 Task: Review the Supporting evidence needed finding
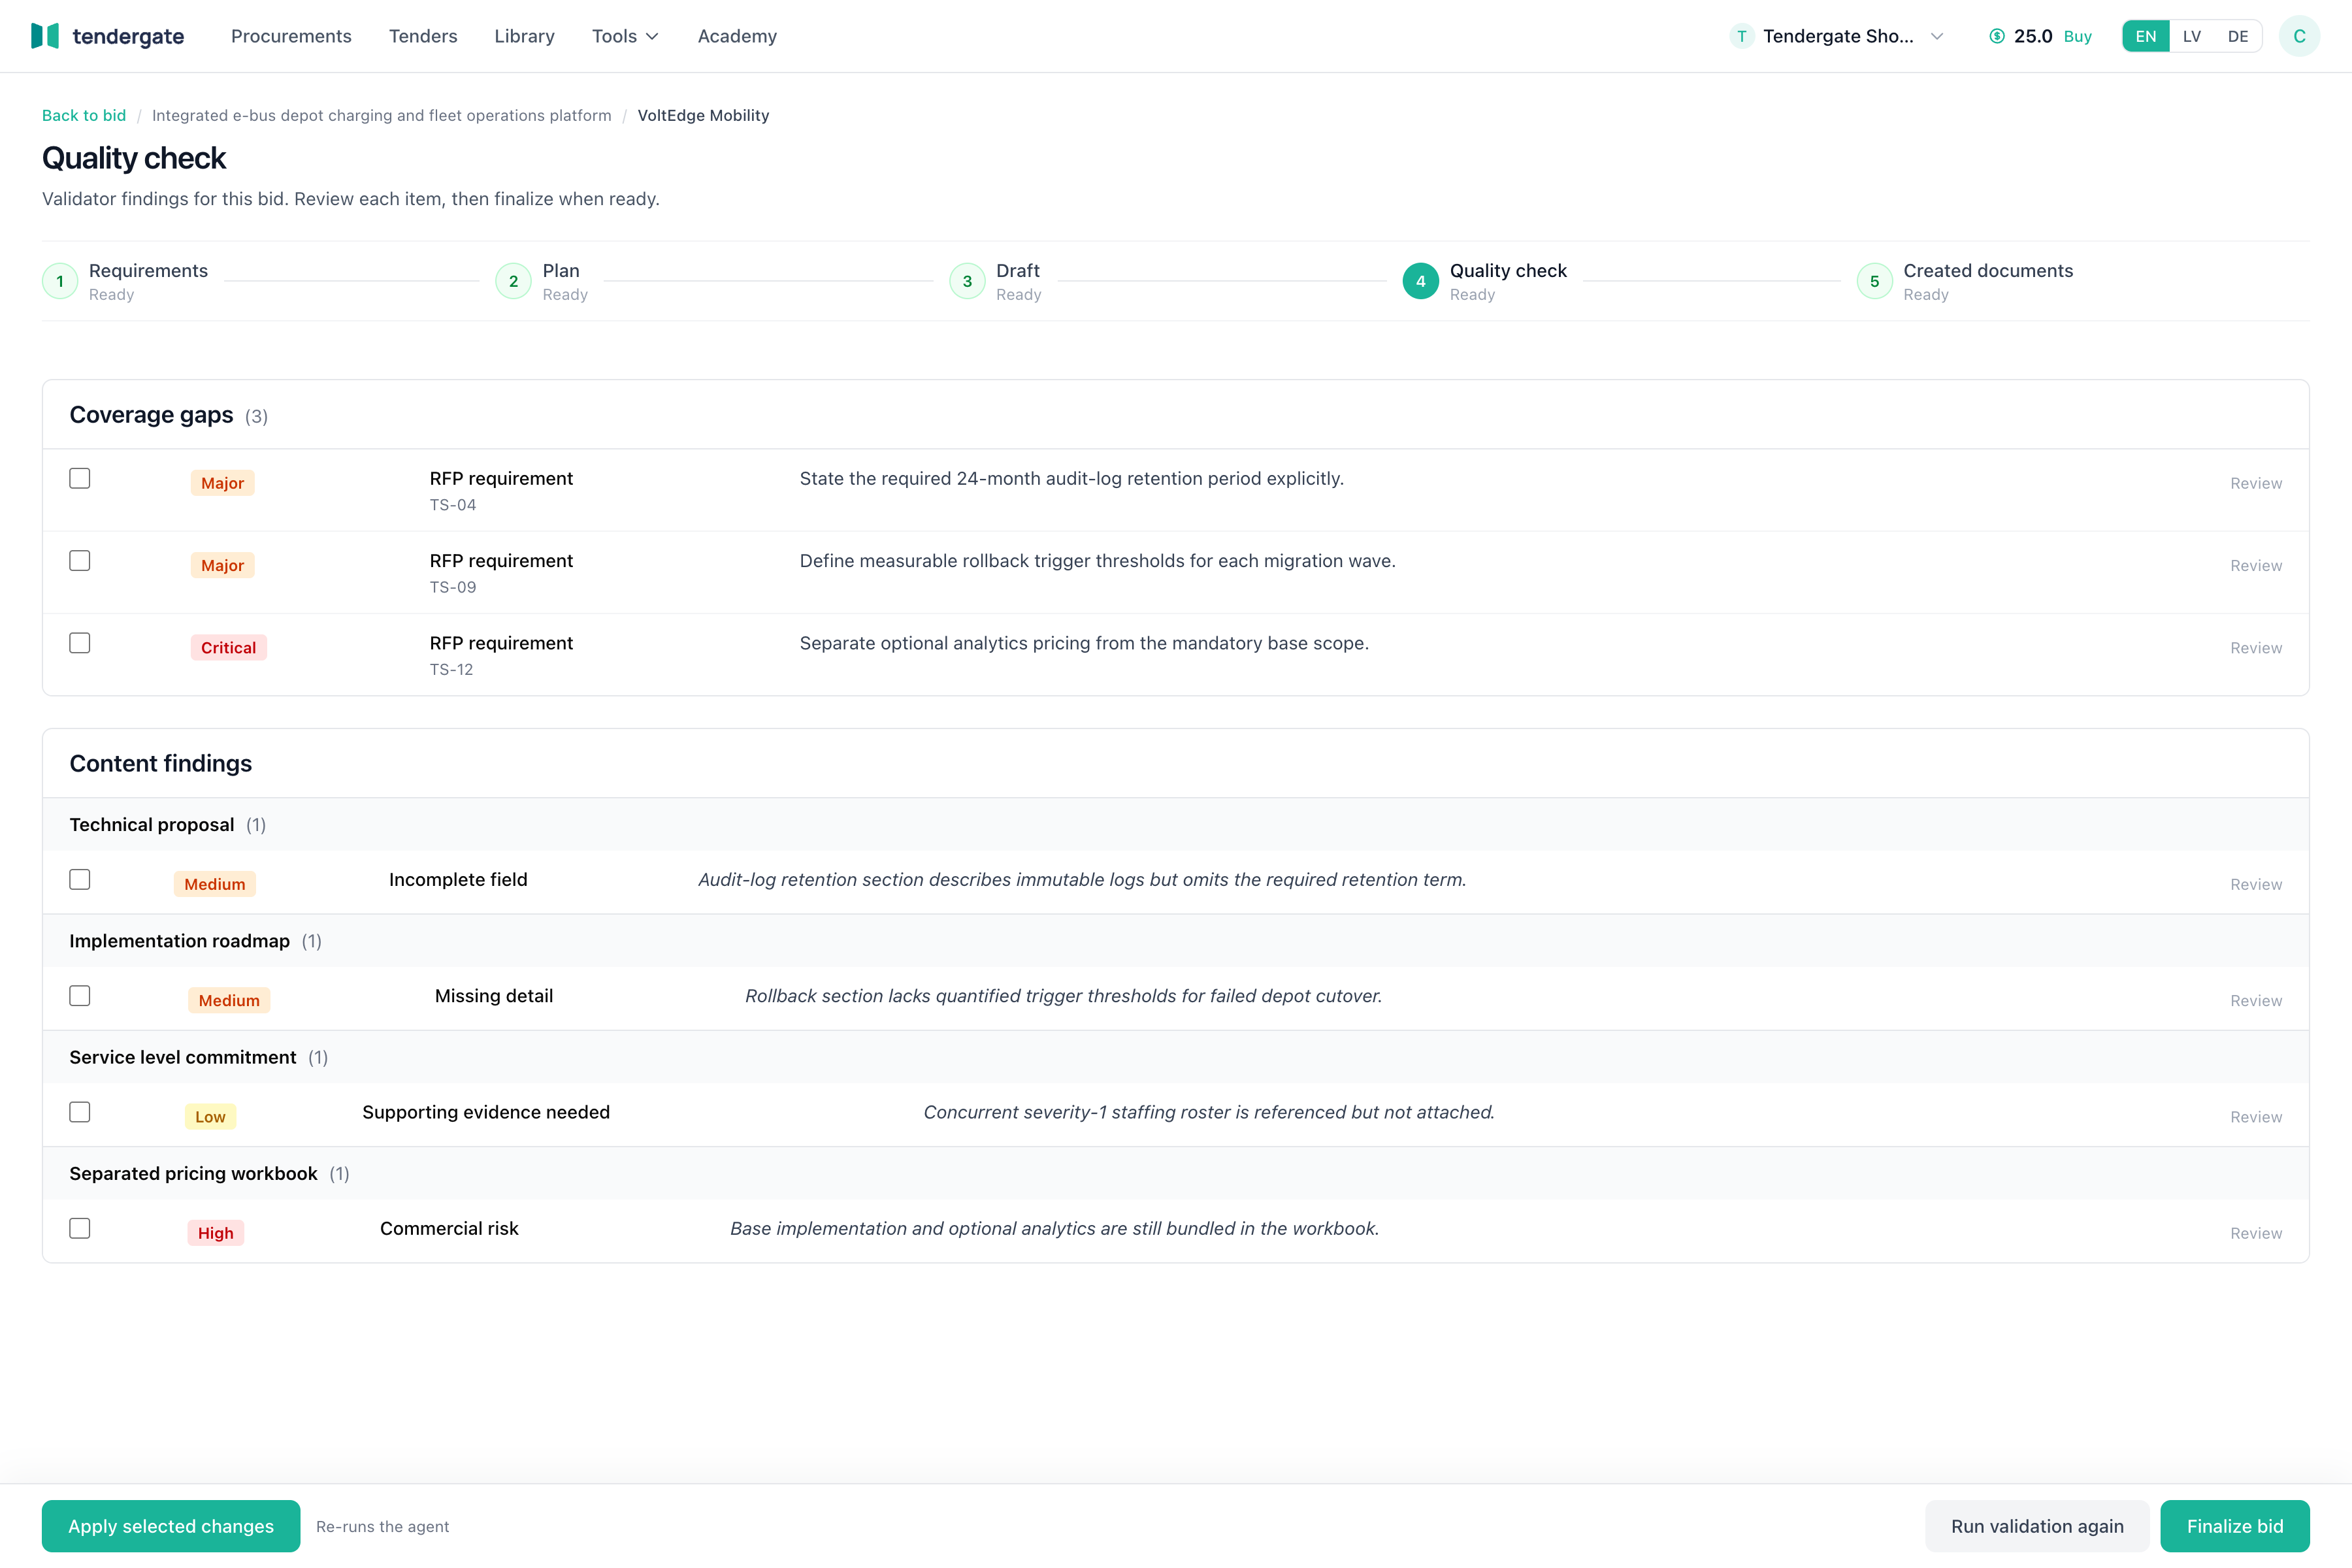click(2256, 1117)
